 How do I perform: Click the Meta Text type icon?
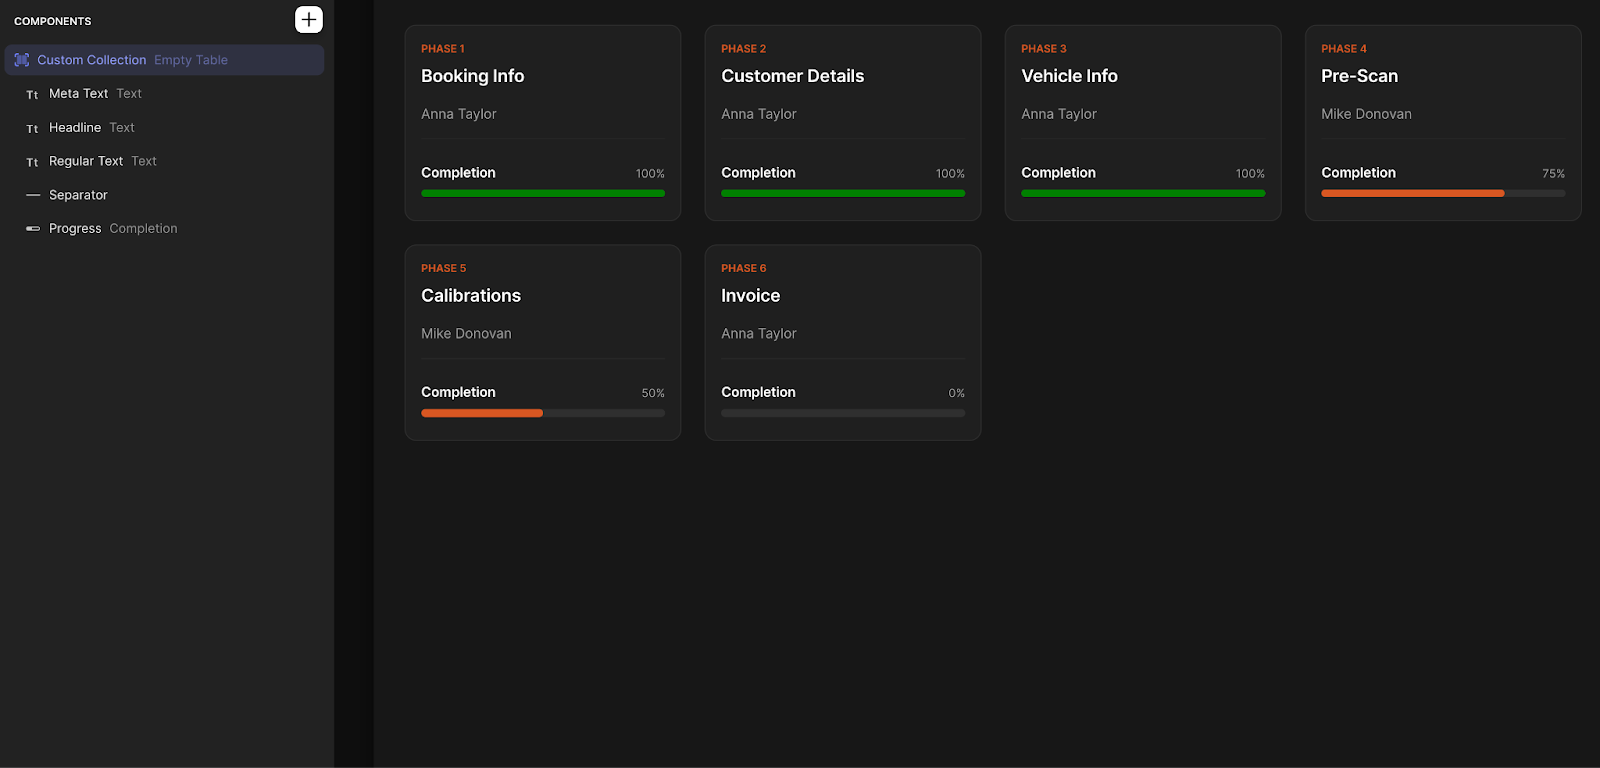tap(32, 94)
